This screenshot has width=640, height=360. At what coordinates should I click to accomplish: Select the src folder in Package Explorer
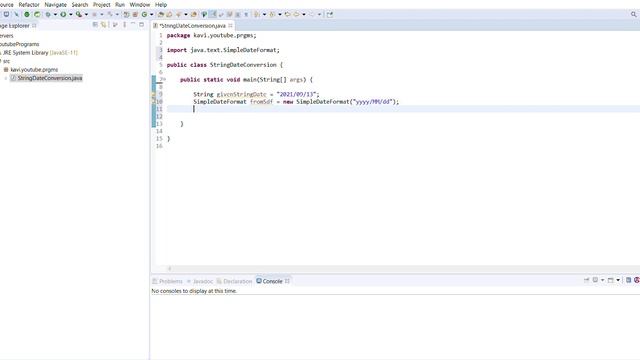(x=7, y=61)
